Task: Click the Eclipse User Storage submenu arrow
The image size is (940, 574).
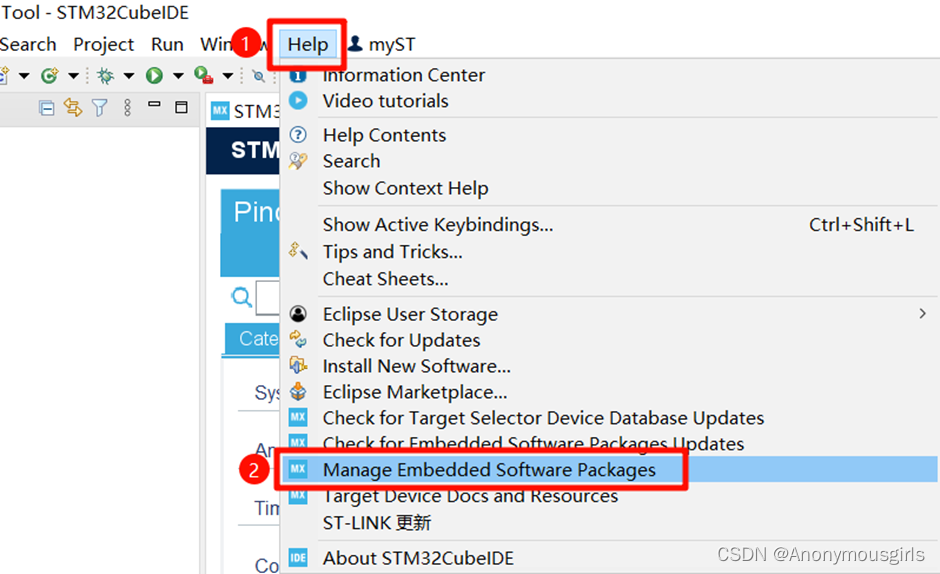Action: 922,314
